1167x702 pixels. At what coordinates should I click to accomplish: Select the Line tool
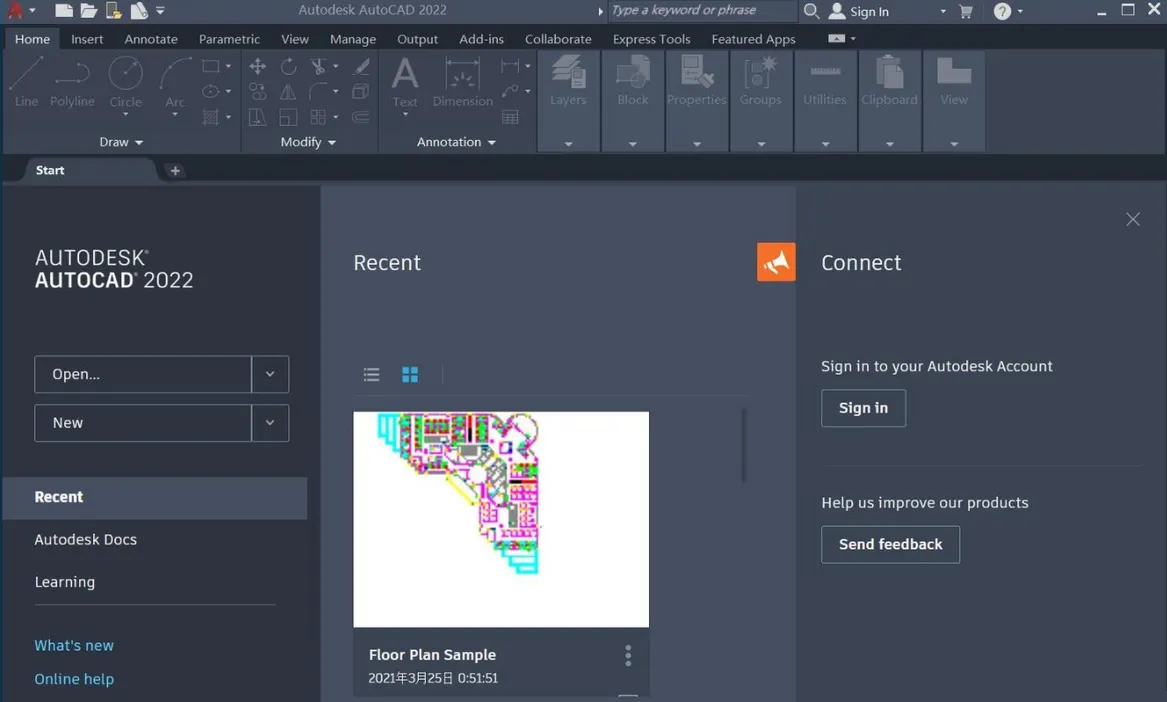coord(25,80)
